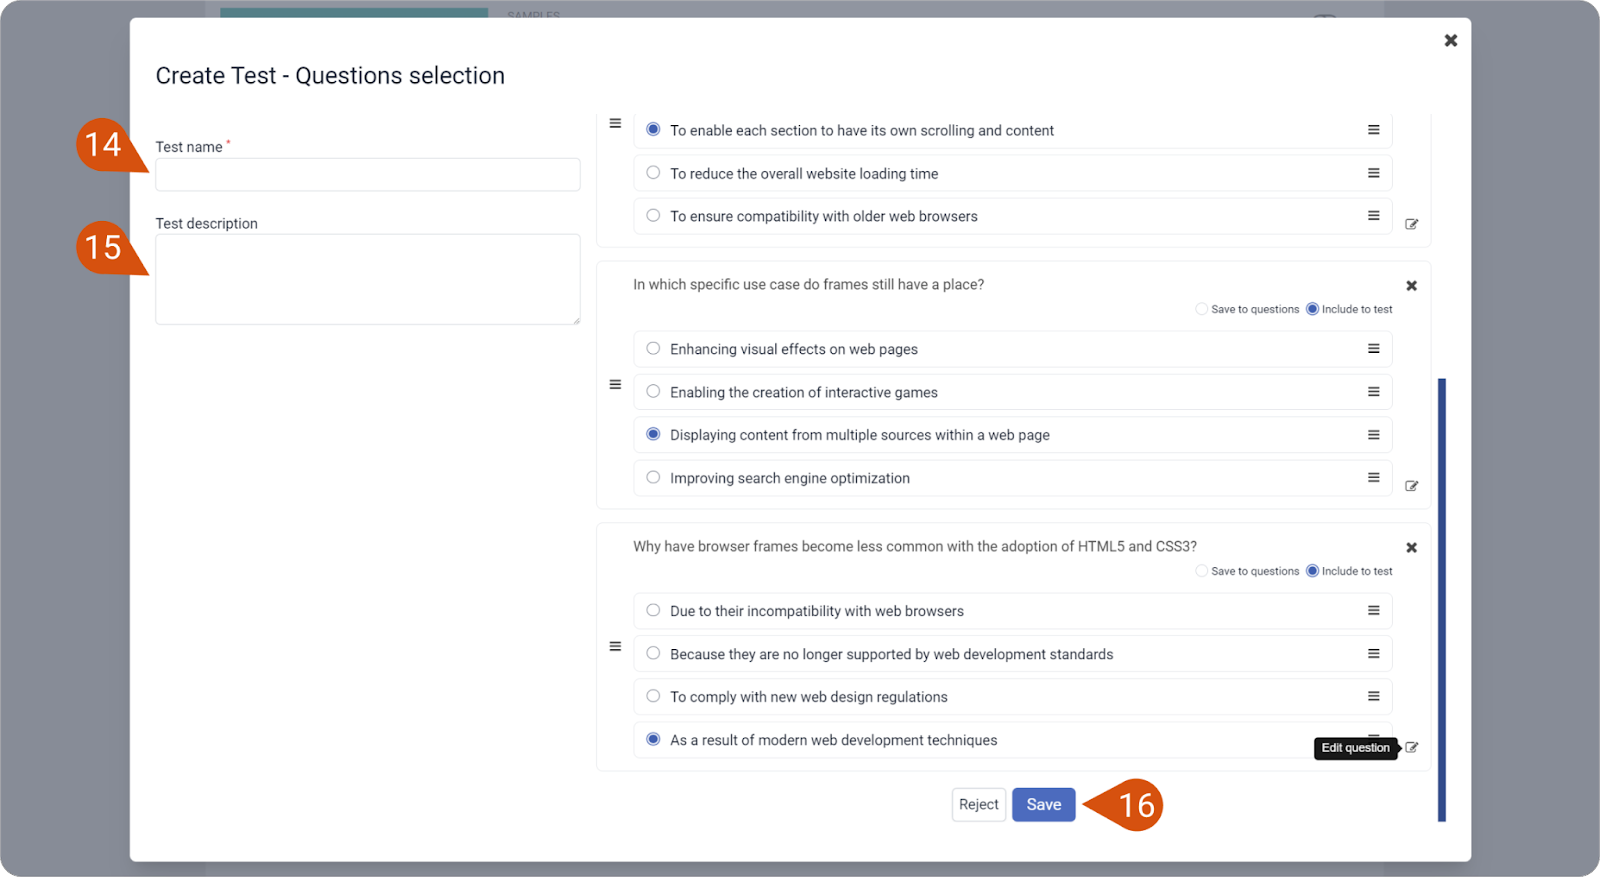Click the Test name input field
Image resolution: width=1600 pixels, height=877 pixels.
pyautogui.click(x=367, y=175)
